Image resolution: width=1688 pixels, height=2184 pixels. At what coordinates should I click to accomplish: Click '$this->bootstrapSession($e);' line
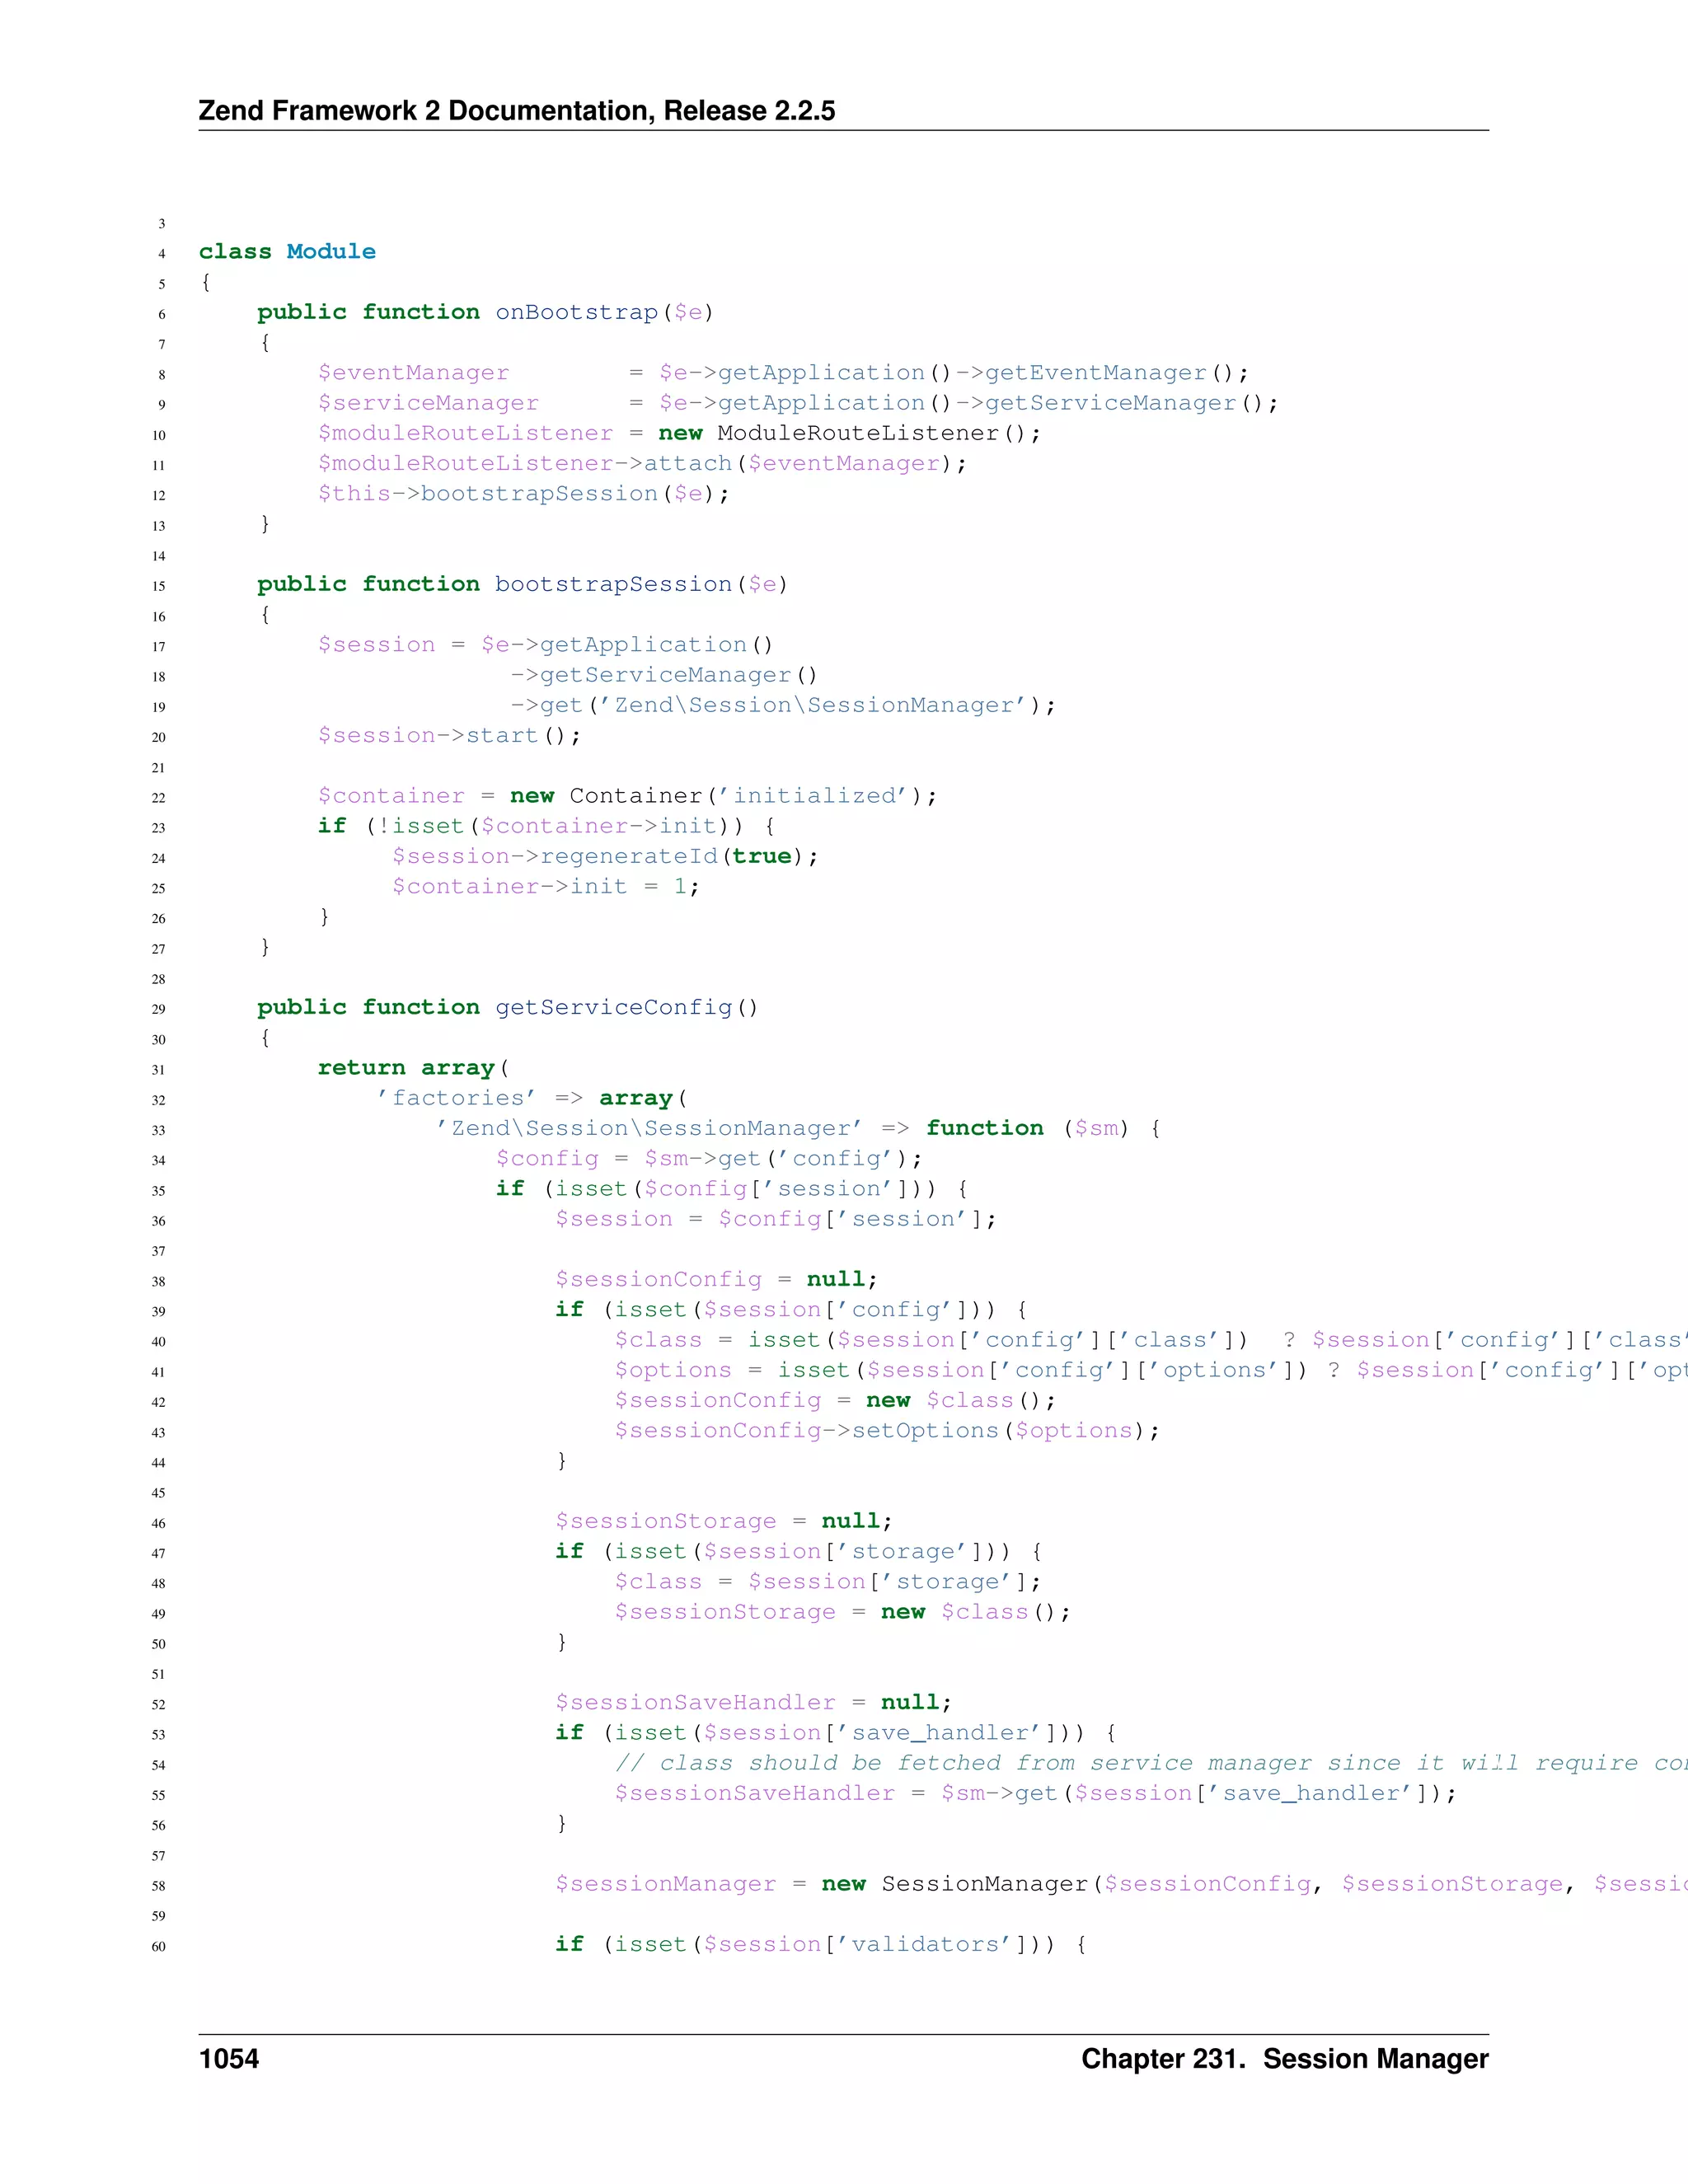tap(524, 494)
